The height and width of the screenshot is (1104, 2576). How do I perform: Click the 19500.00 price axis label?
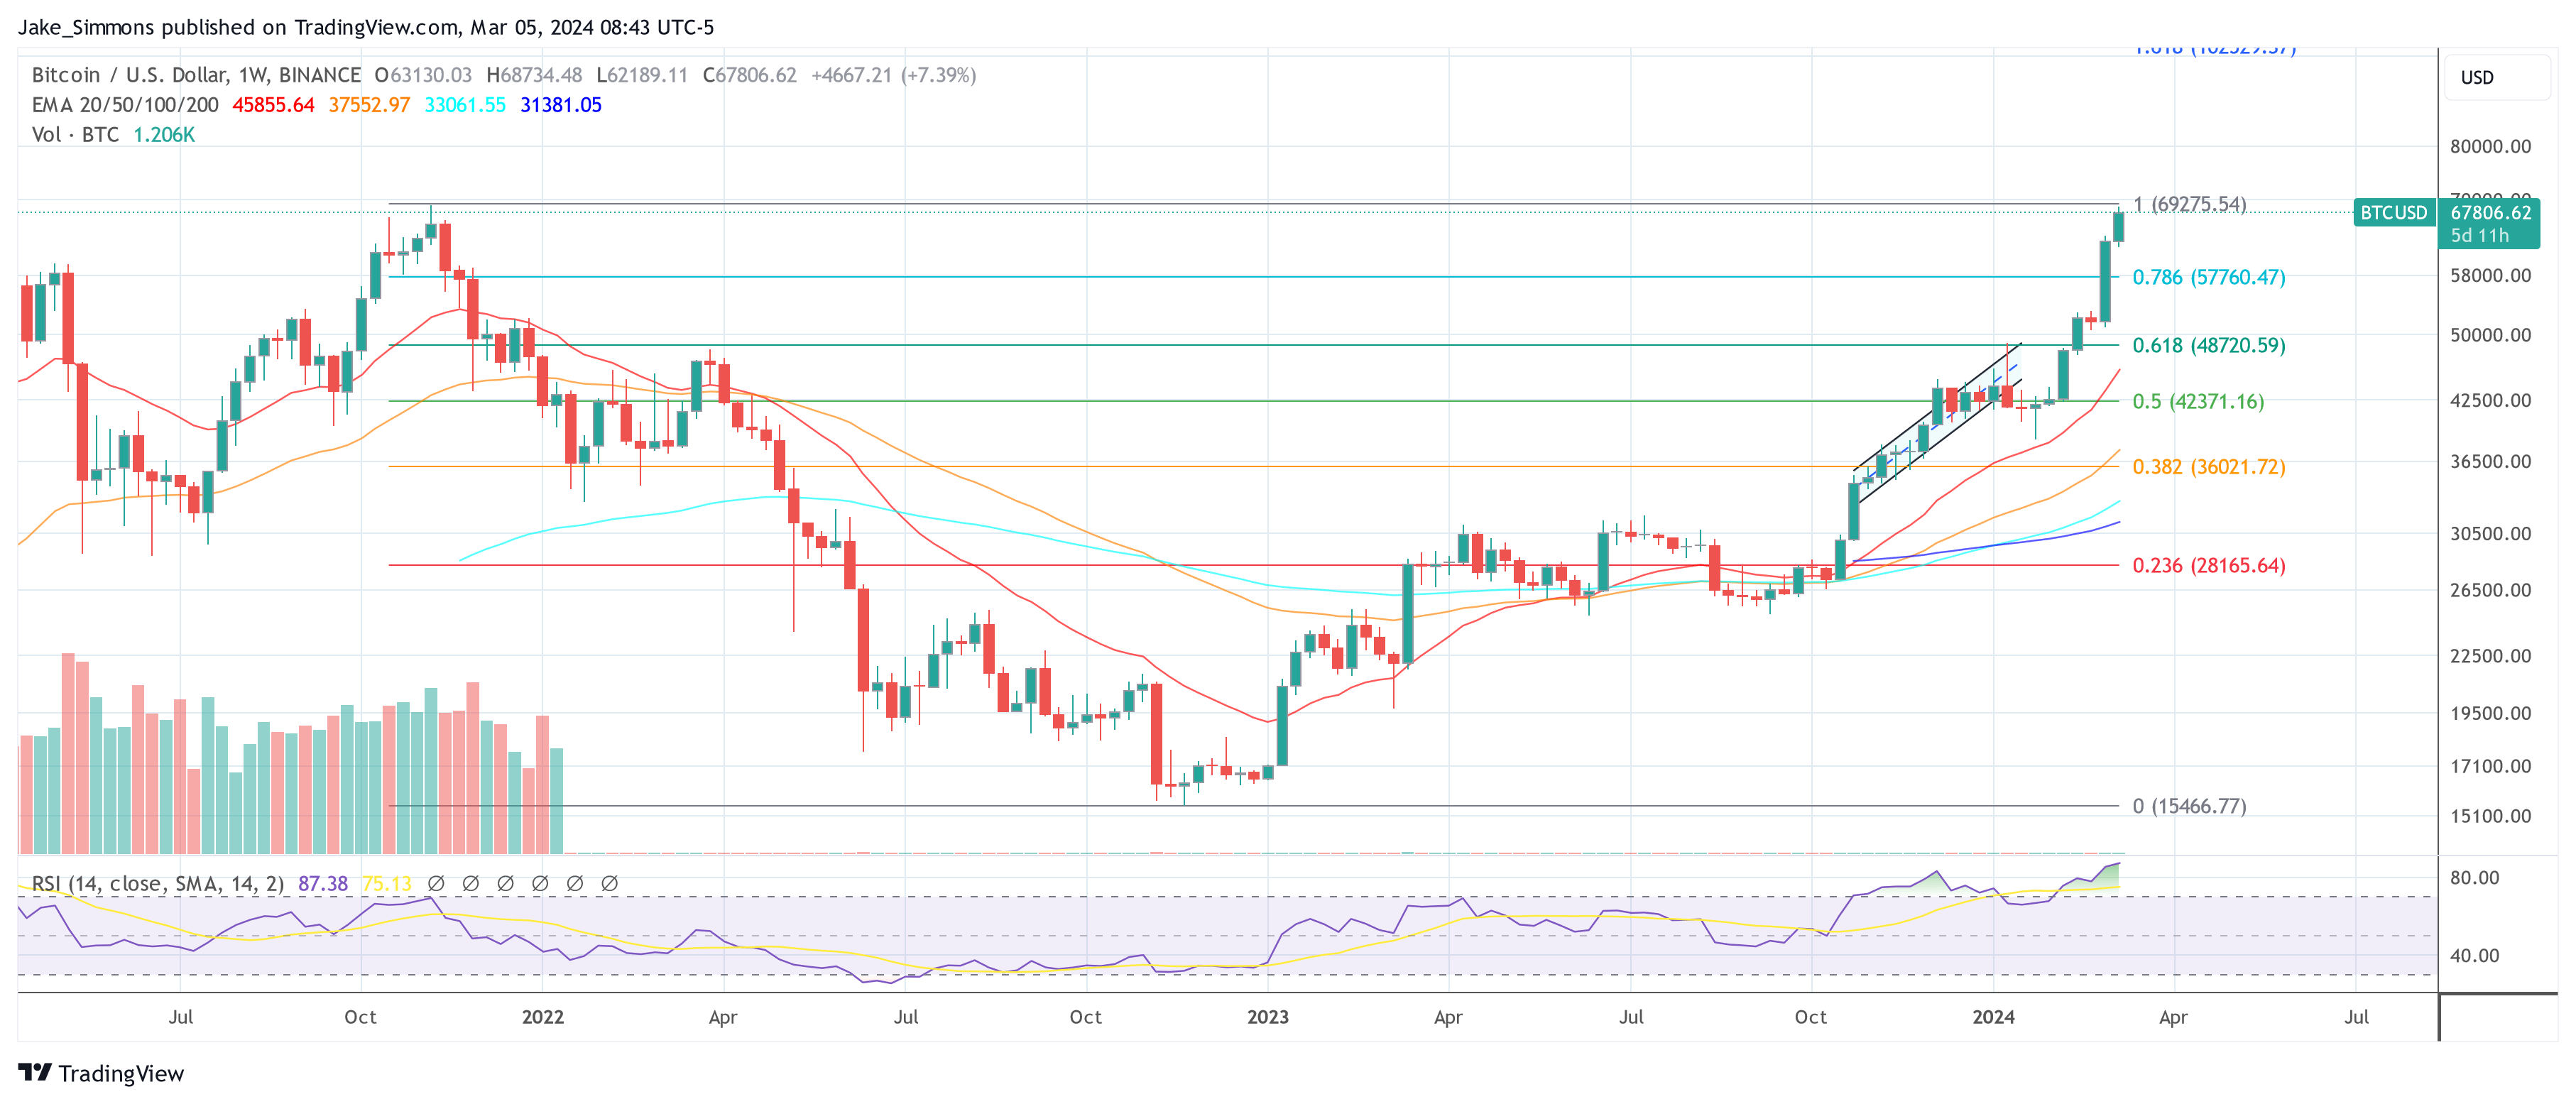(x=2490, y=714)
